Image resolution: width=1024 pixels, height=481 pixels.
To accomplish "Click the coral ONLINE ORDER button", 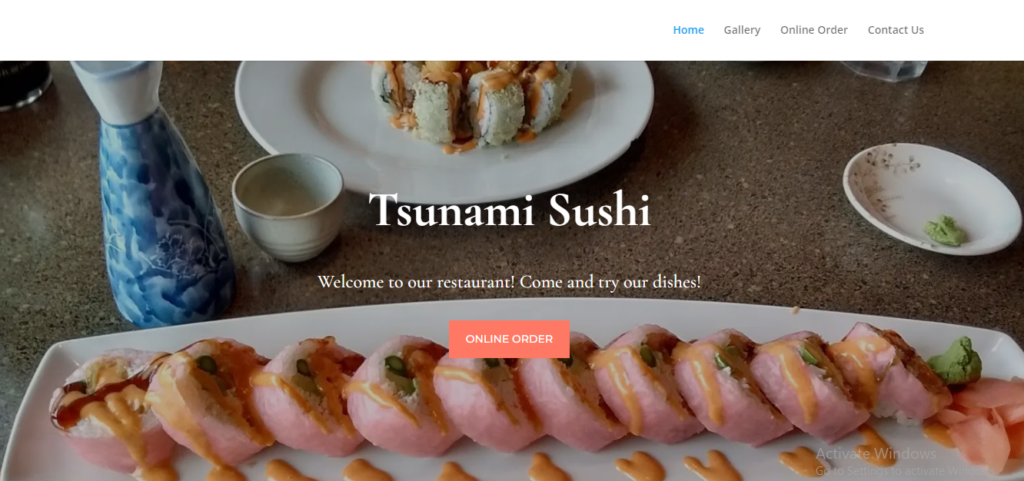I will (509, 339).
